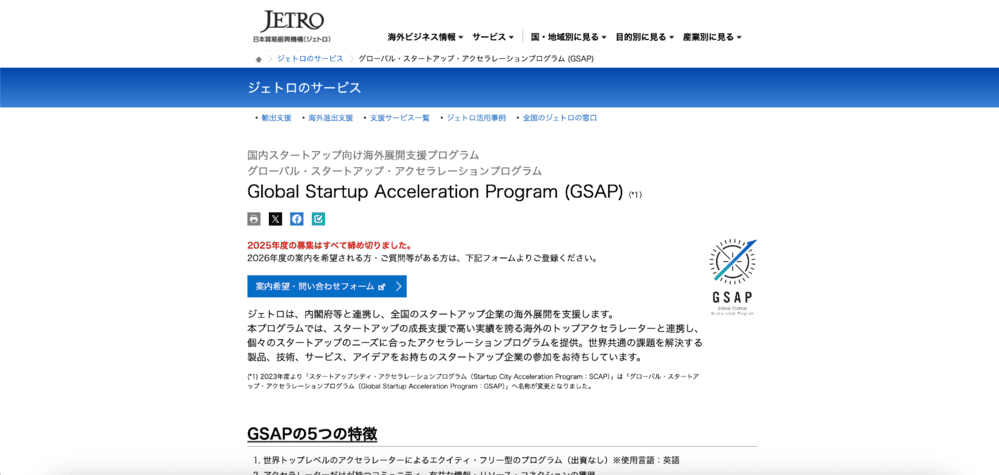This screenshot has height=475, width=999.
Task: Open 支援サービス一覧 link
Action: click(x=399, y=118)
